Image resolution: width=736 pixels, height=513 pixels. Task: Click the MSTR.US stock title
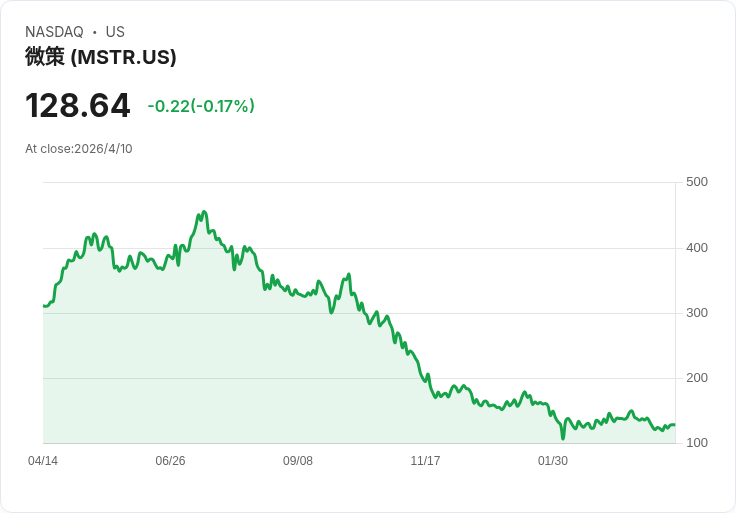click(x=101, y=57)
